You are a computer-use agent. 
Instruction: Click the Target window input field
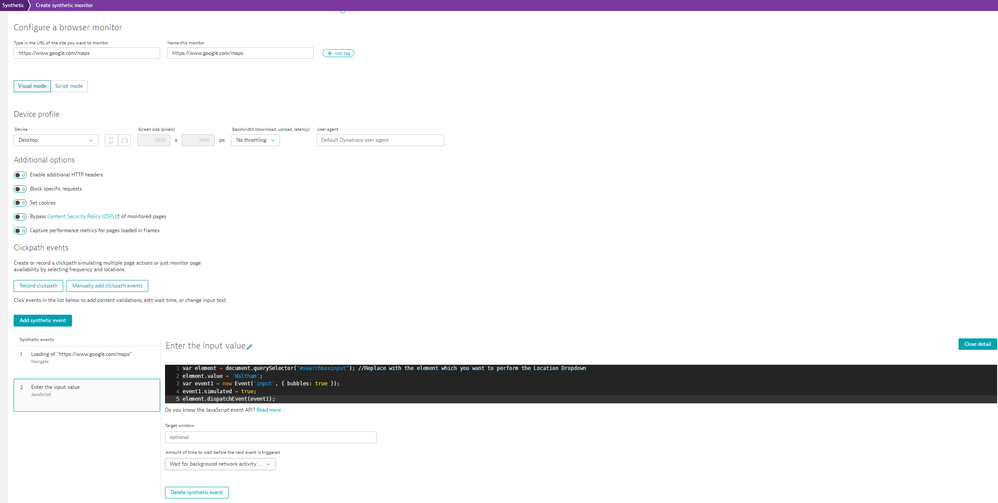click(x=270, y=437)
